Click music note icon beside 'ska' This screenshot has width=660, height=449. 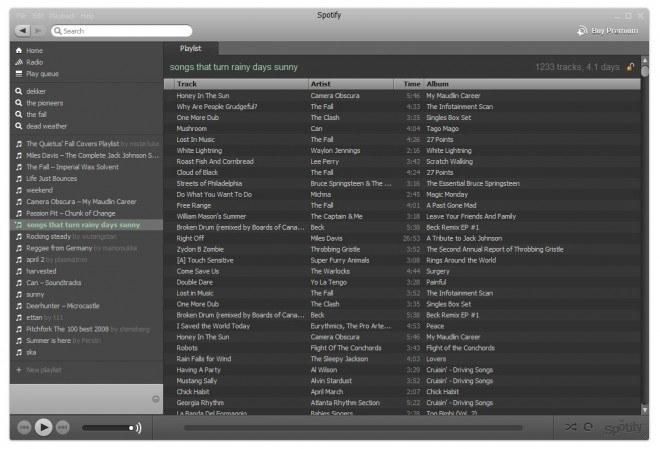19,353
